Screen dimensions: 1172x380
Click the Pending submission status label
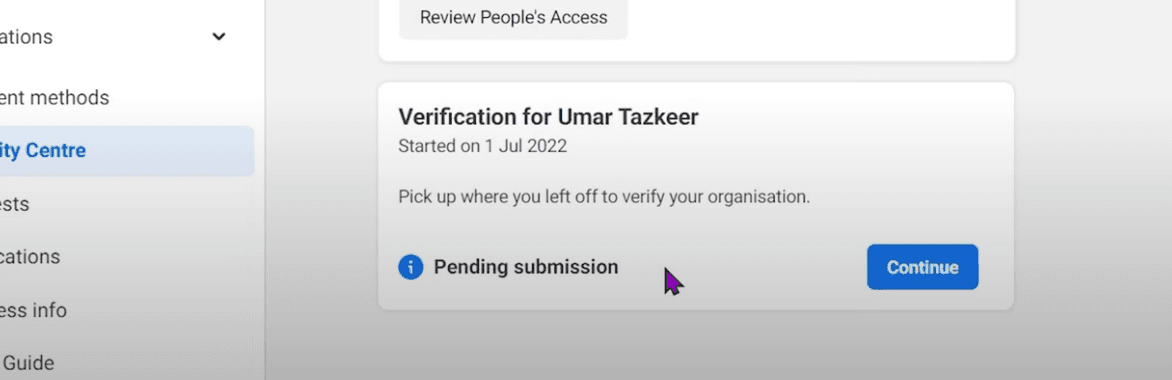525,267
